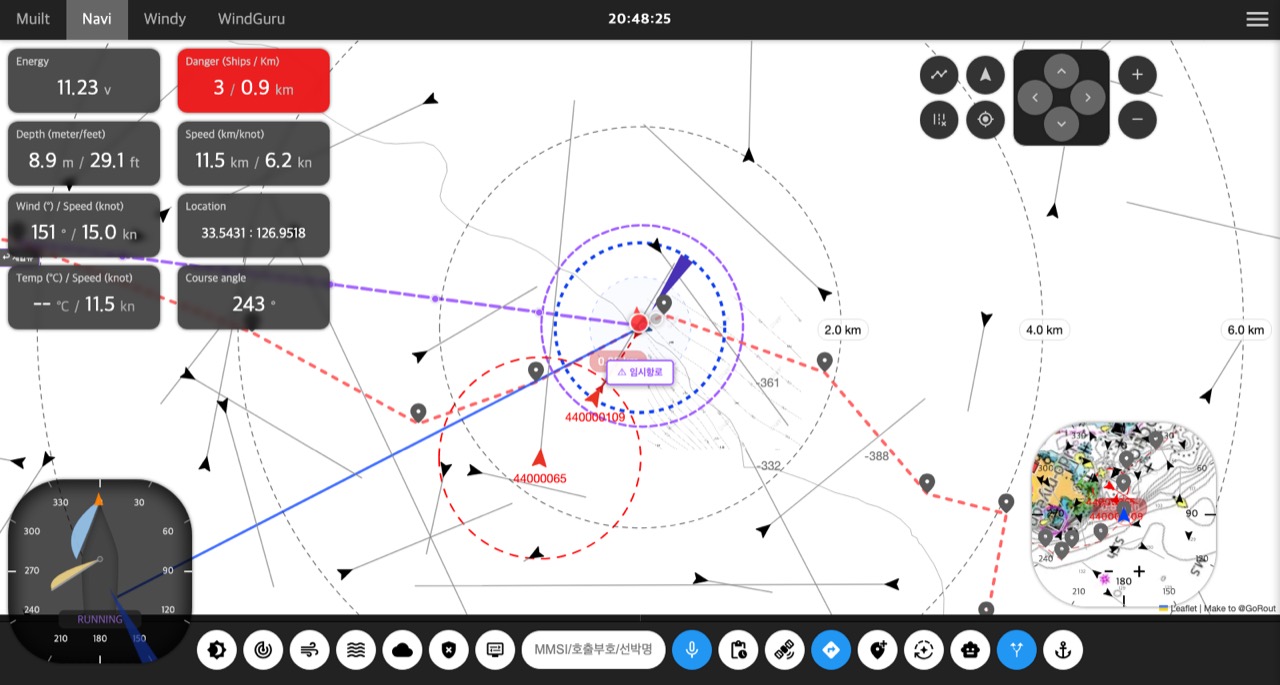Screen dimensions: 1280x685
Task: Click the satellite icon
Action: coord(785,650)
